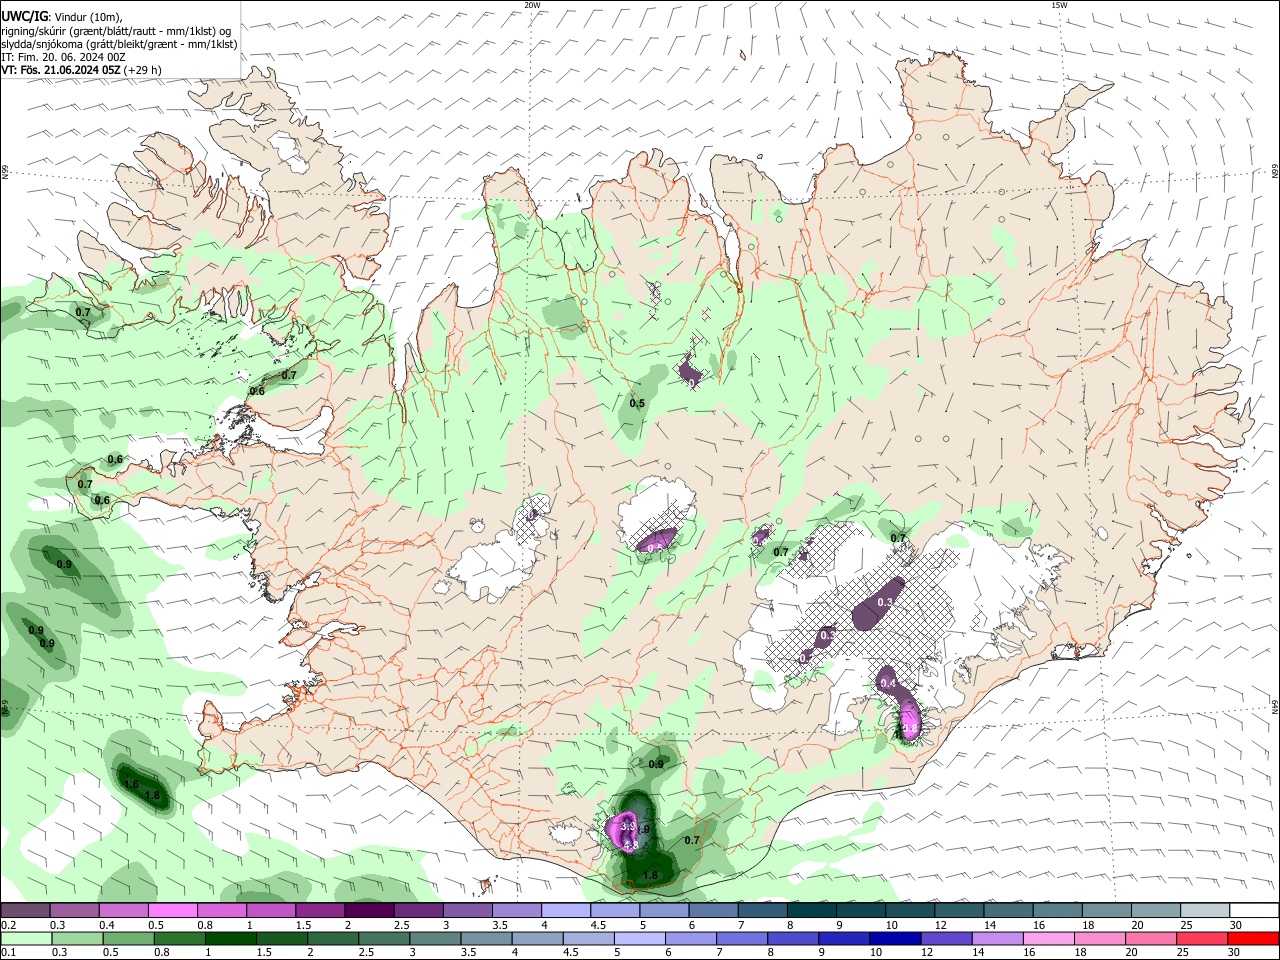Screen dimensions: 1280x960
Task: Click the 1.5 label in the top legend row
Action: coord(304,925)
